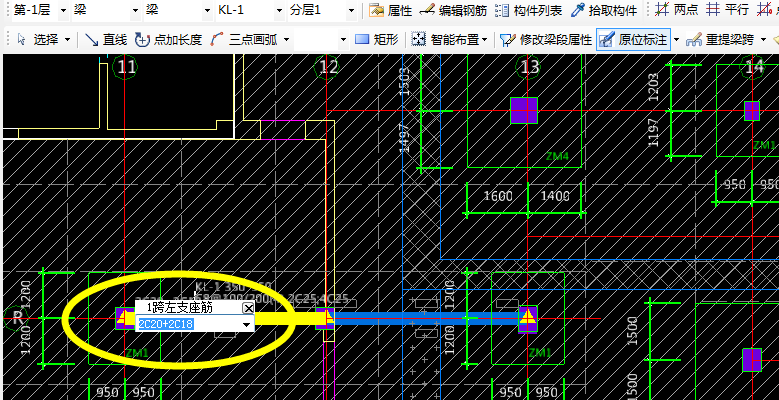Image resolution: width=779 pixels, height=400 pixels.
Task: Choose the 直线 line drawing tool
Action: click(x=106, y=40)
